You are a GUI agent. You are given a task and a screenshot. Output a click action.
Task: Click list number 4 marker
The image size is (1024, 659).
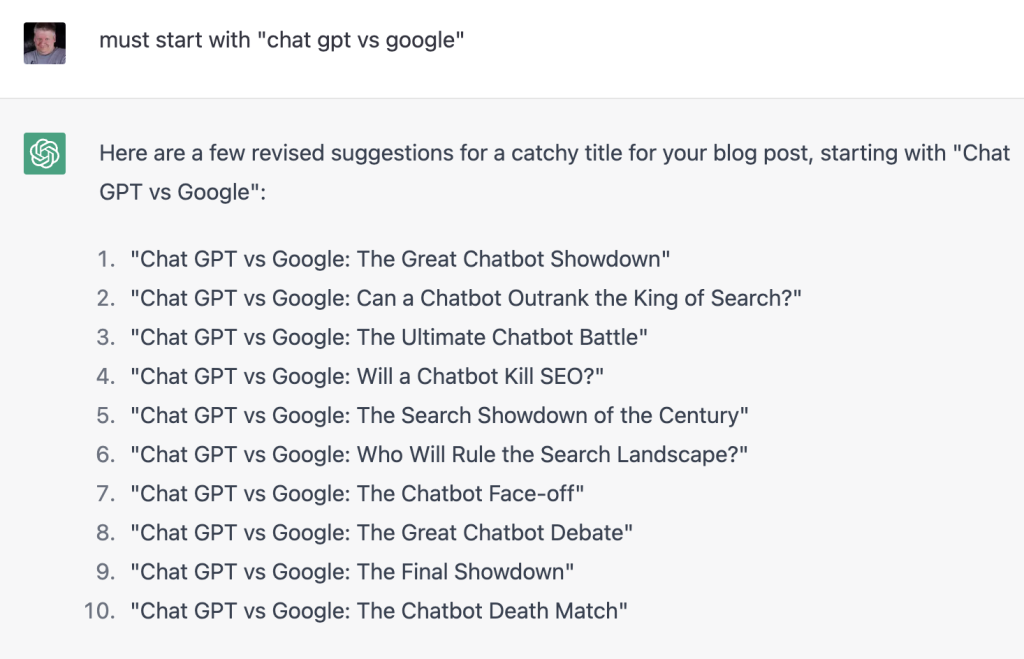106,376
